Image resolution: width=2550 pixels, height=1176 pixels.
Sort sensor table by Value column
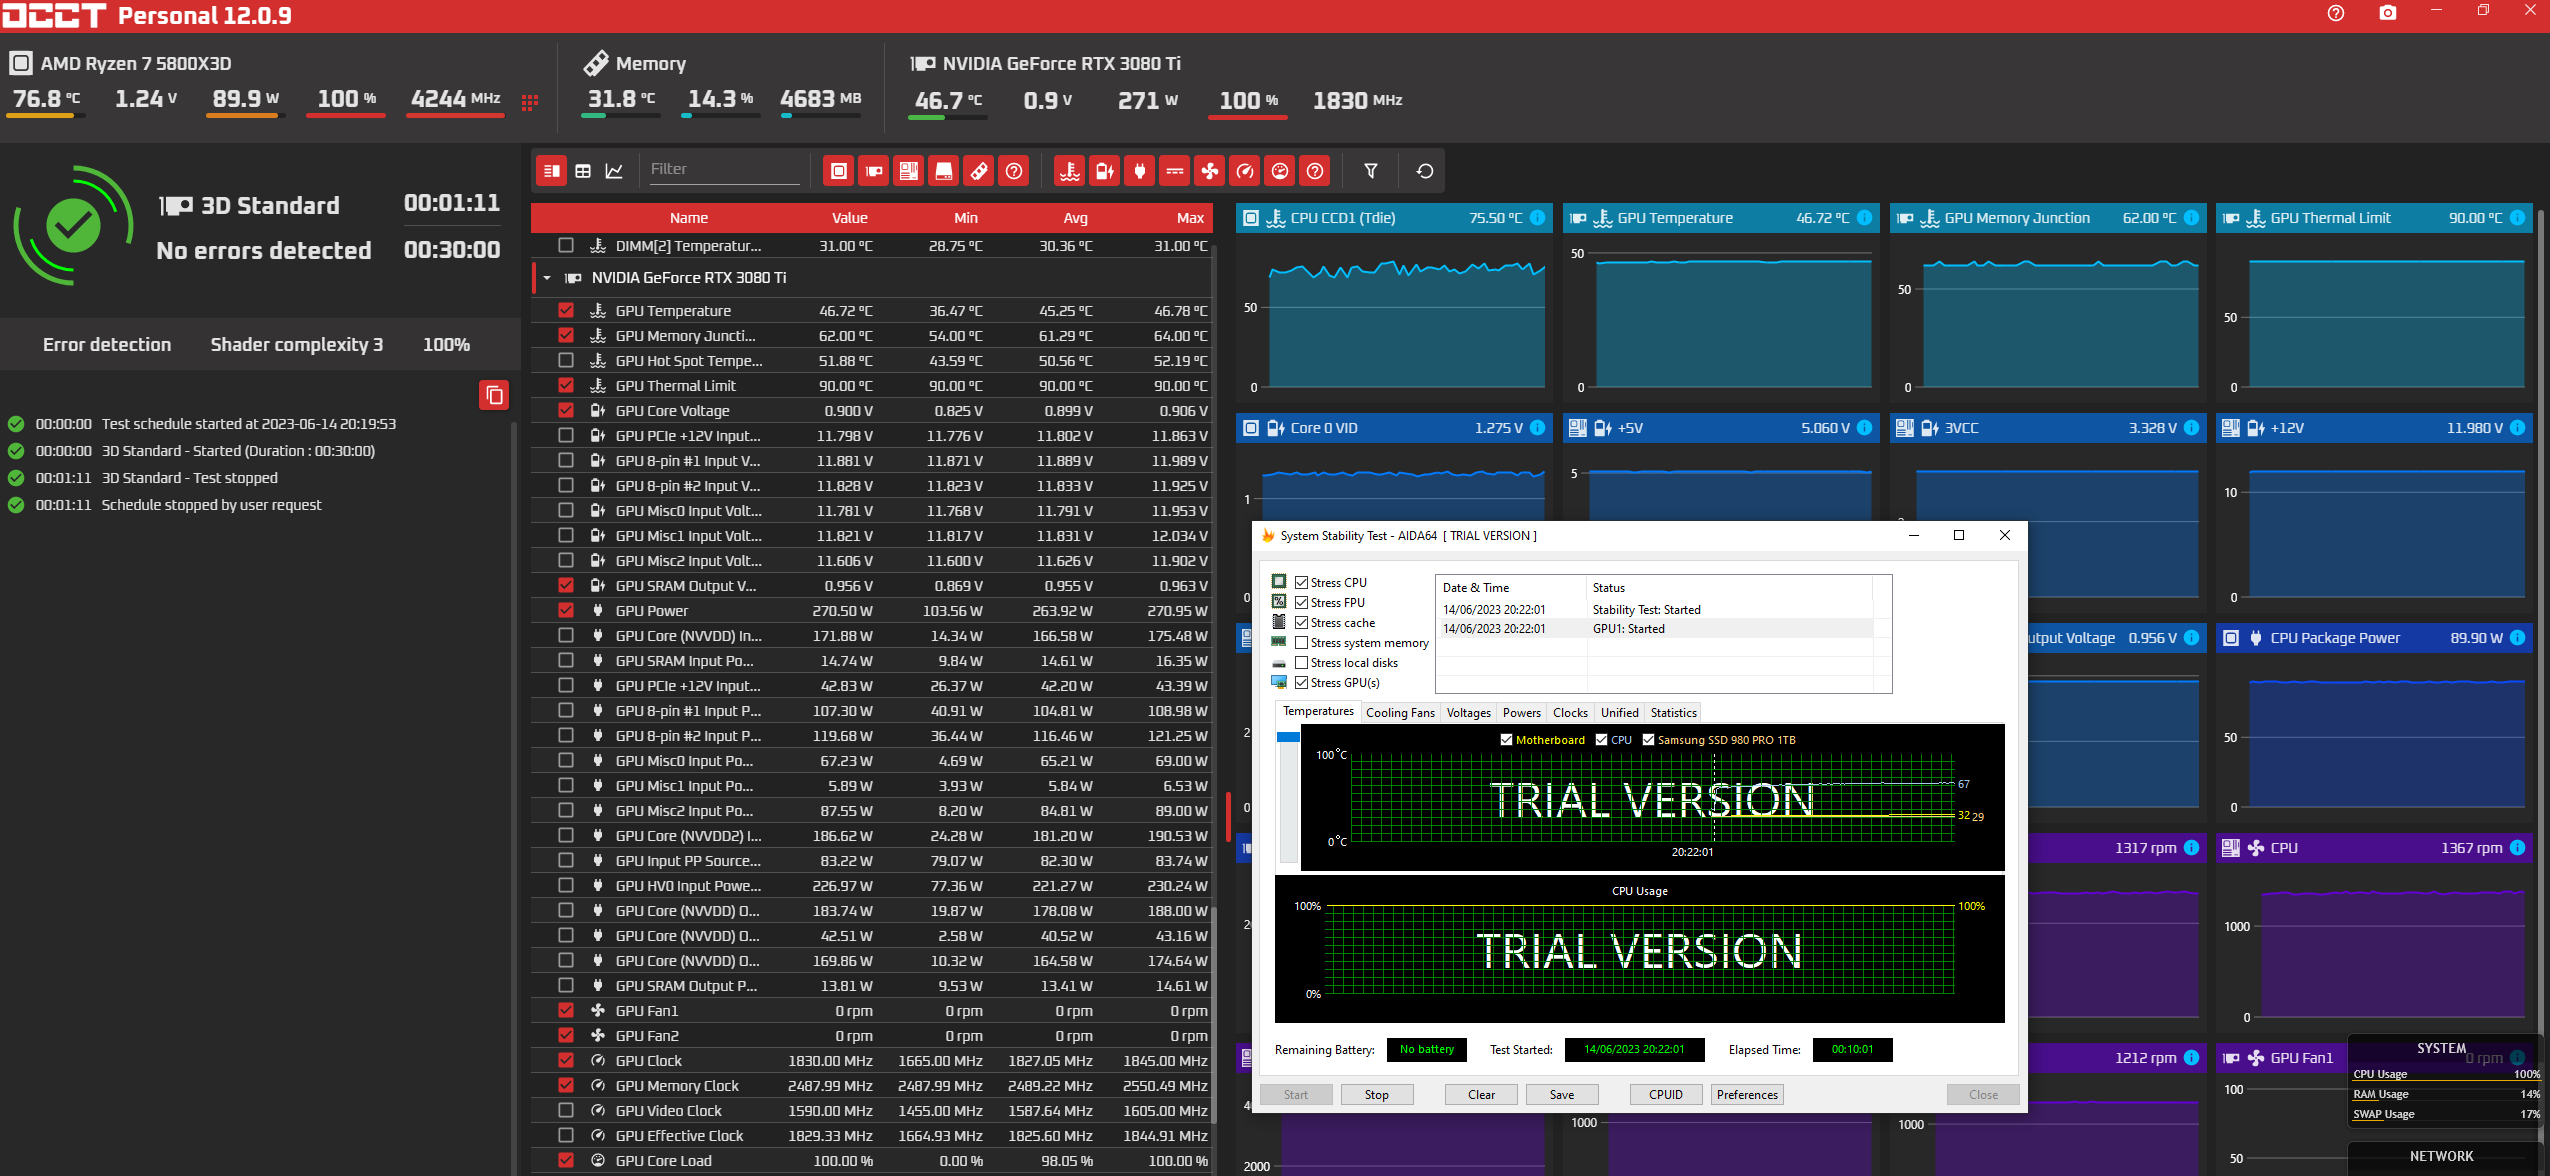pyautogui.click(x=849, y=218)
